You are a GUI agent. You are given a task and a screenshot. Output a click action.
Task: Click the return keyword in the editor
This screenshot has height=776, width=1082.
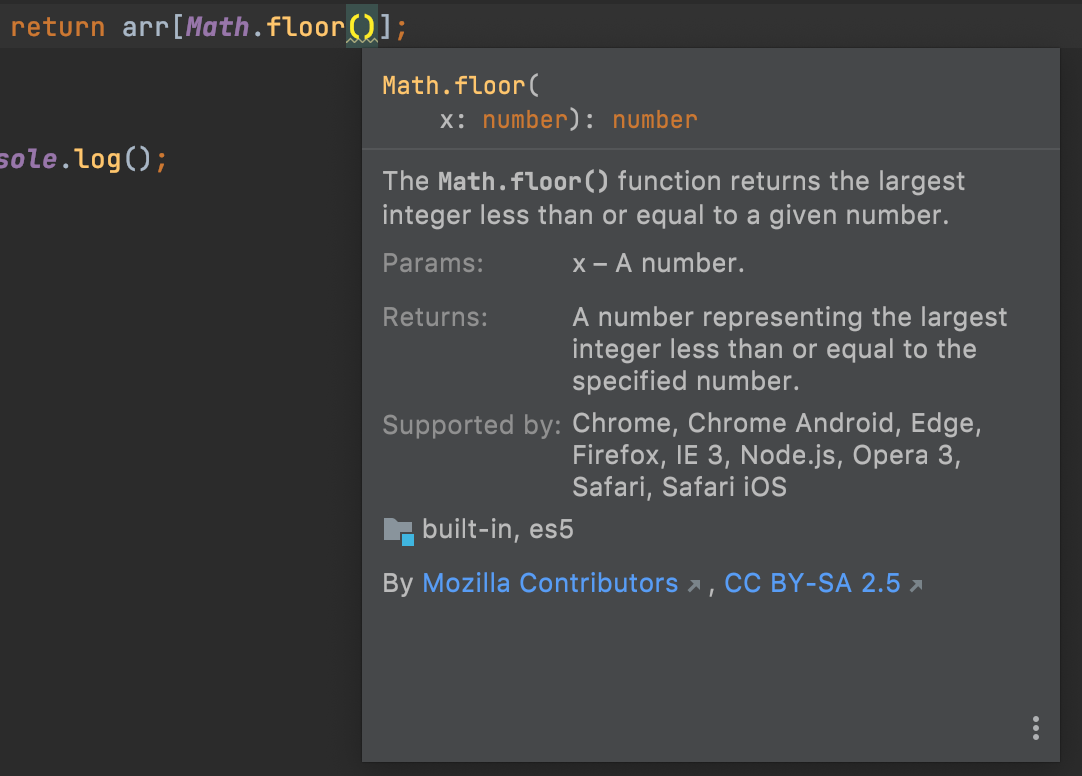[x=58, y=28]
